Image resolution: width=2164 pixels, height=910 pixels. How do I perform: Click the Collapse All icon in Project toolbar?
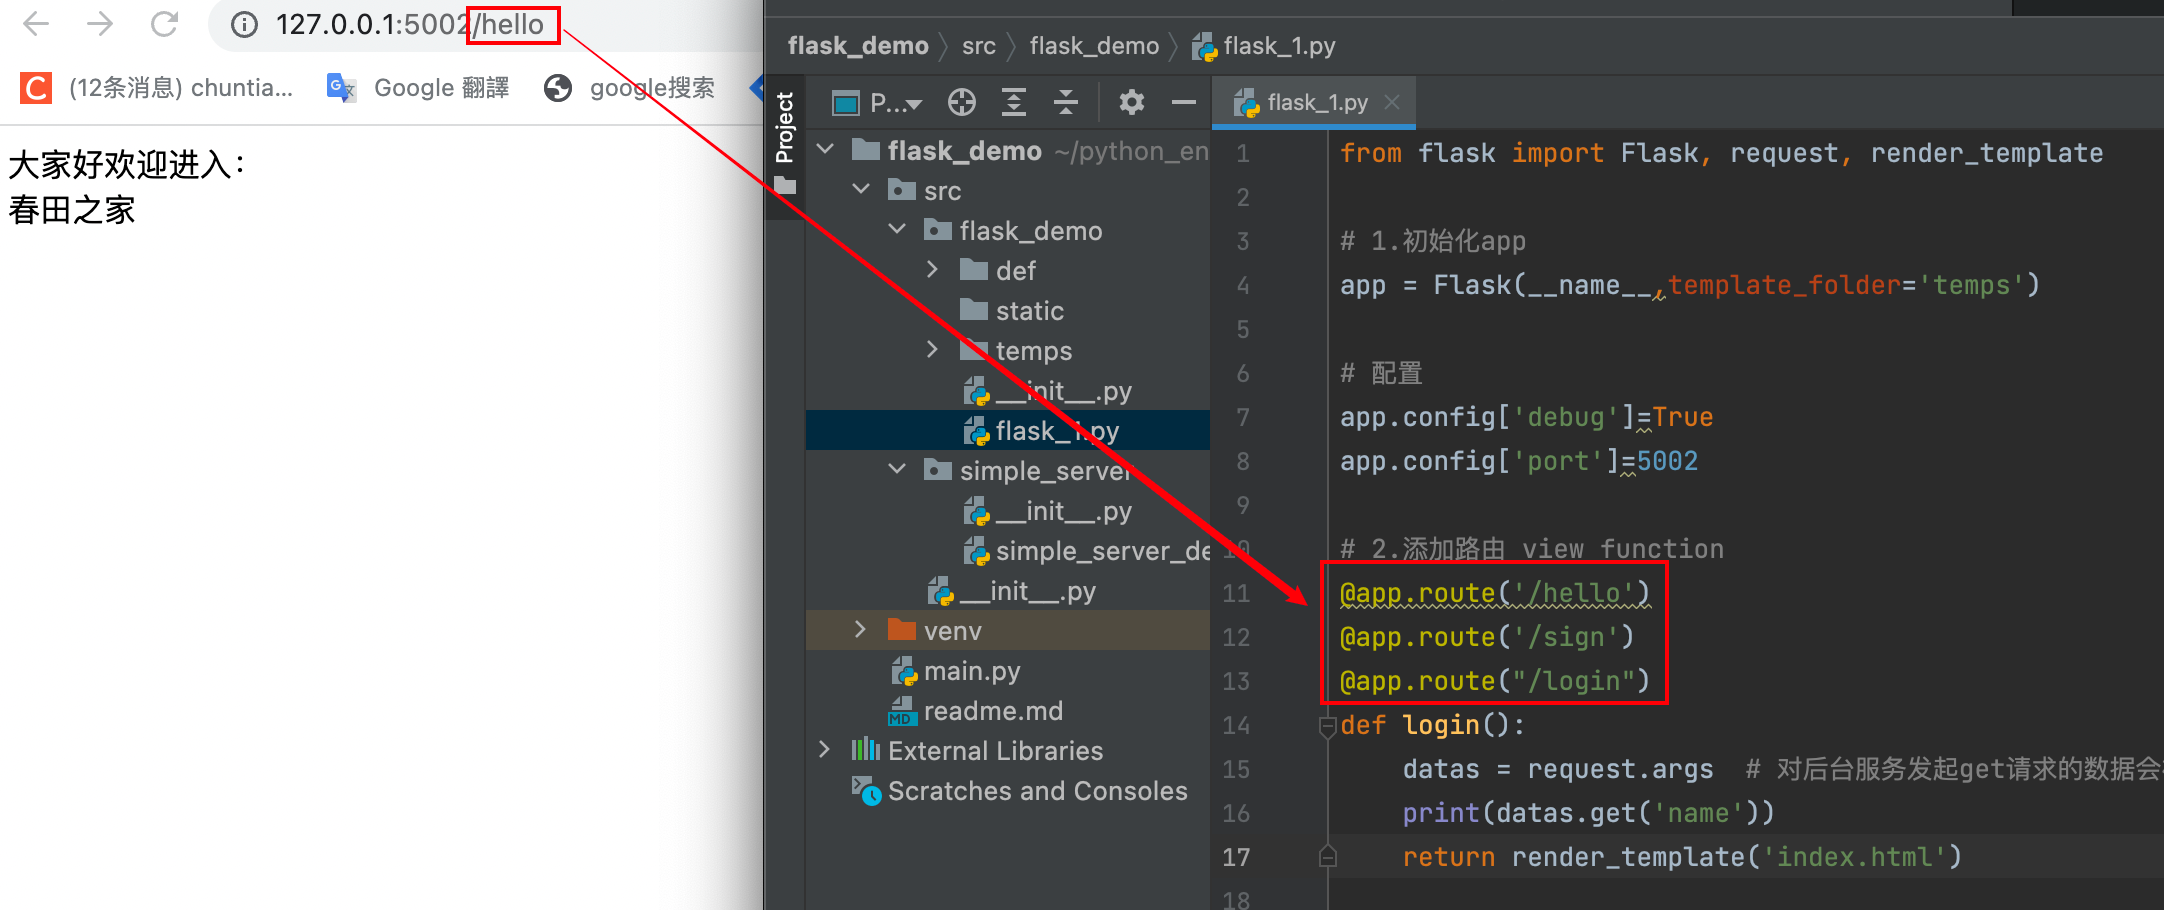(x=1064, y=102)
